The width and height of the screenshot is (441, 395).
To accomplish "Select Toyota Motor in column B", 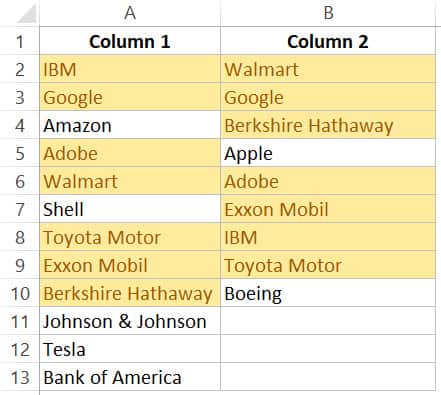I will click(328, 265).
